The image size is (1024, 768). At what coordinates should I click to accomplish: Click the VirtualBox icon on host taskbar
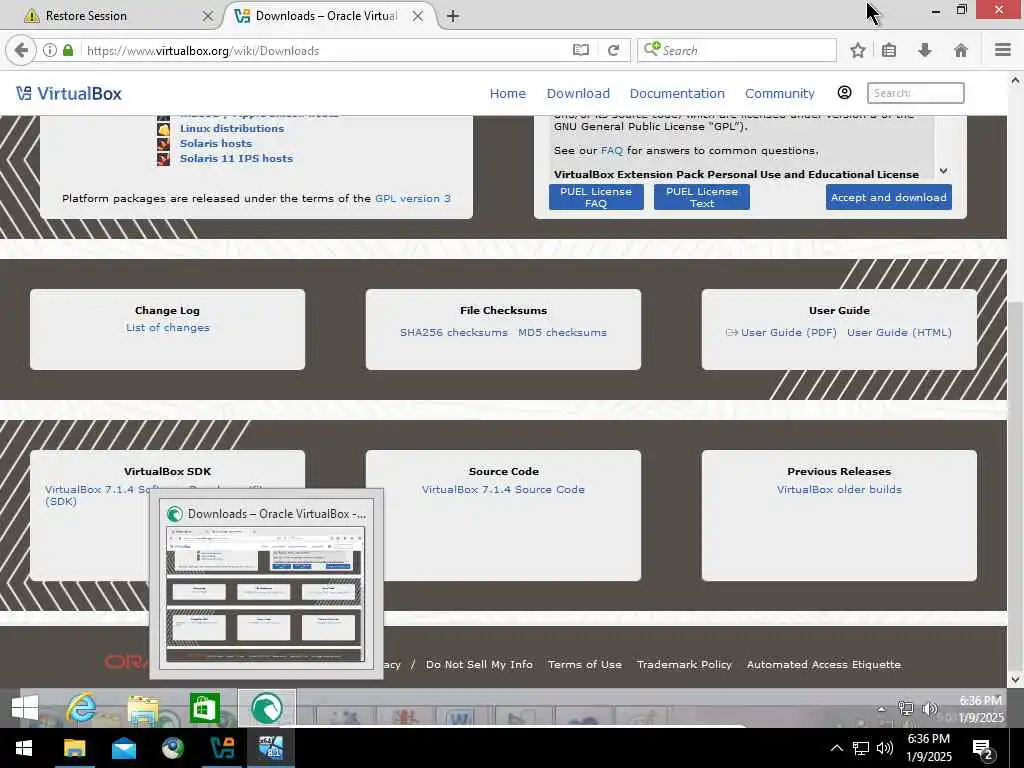(222, 748)
